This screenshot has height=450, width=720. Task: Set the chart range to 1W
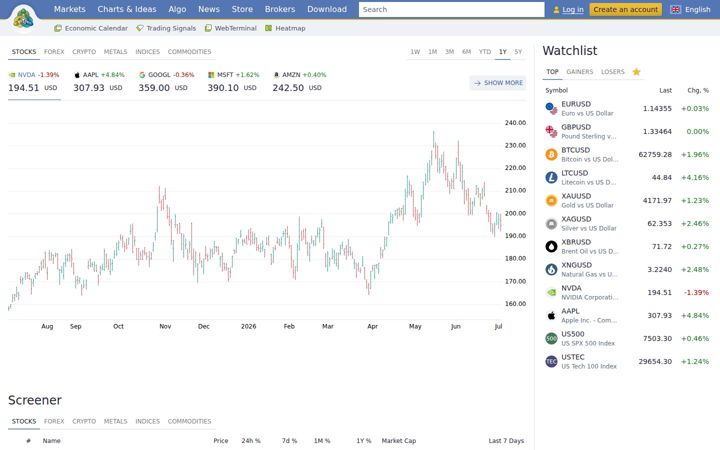click(415, 52)
